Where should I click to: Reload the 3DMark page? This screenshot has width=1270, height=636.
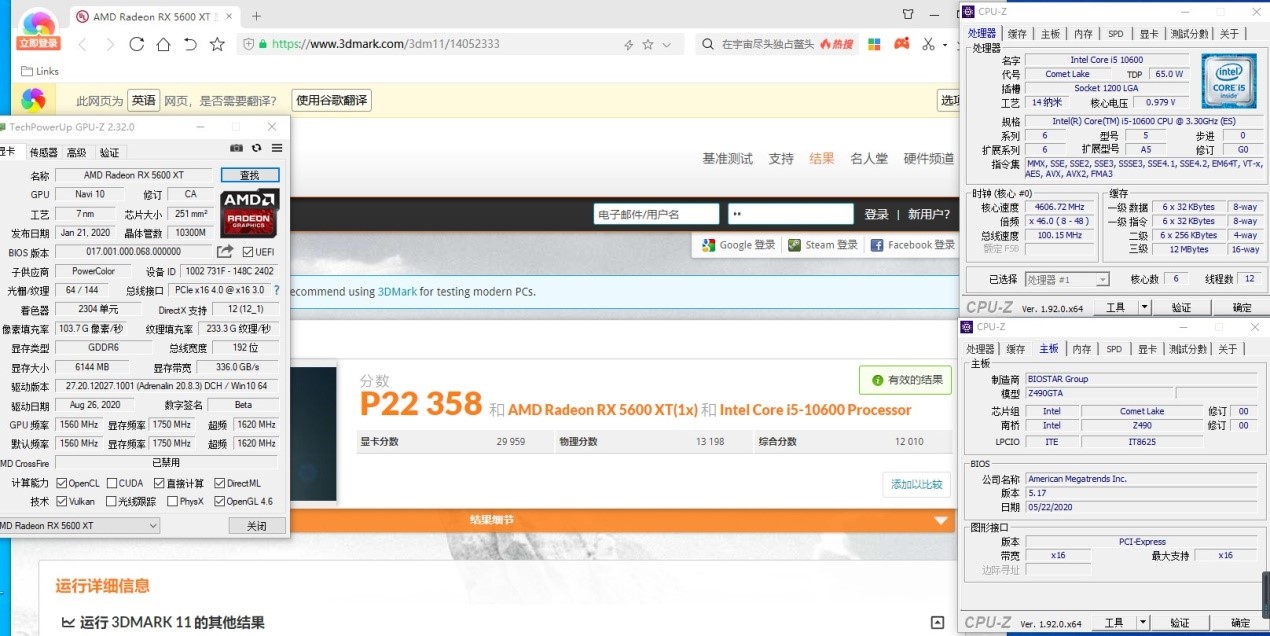click(137, 44)
